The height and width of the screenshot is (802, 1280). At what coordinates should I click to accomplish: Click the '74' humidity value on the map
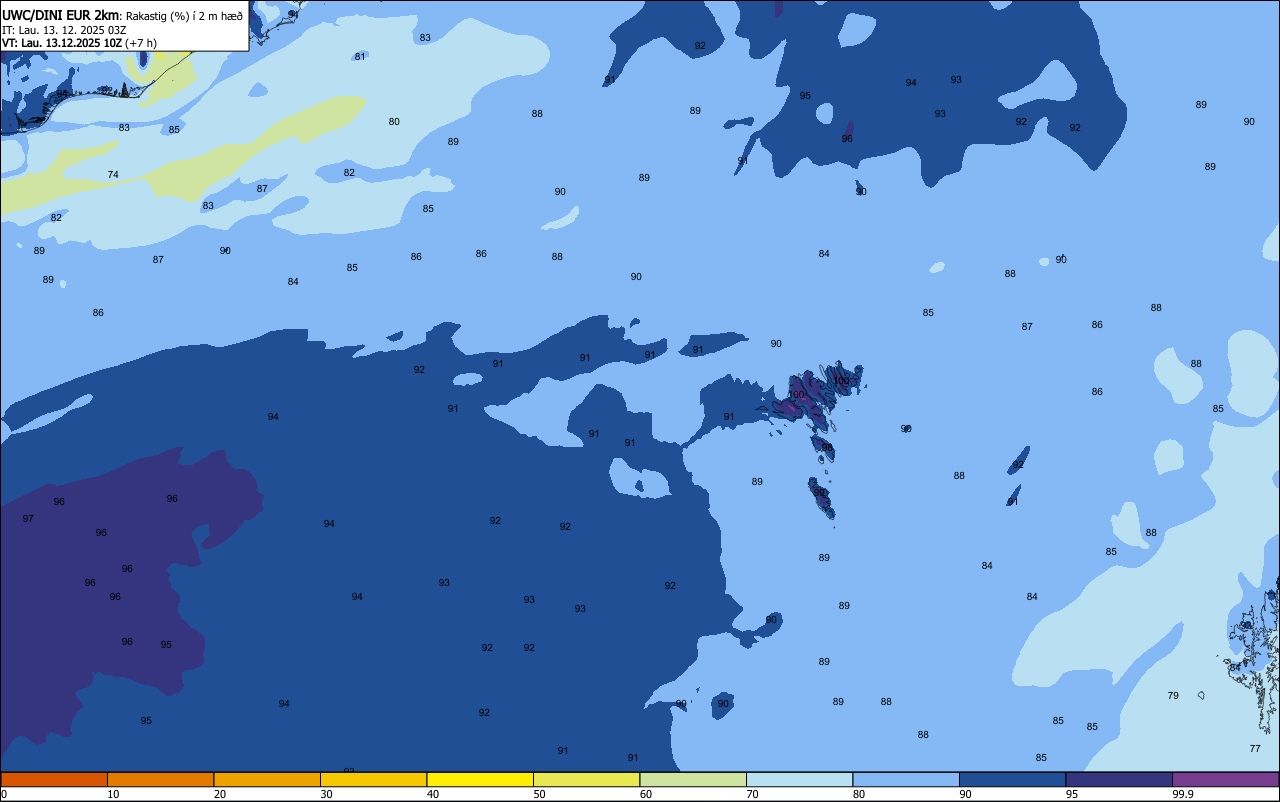pos(113,175)
